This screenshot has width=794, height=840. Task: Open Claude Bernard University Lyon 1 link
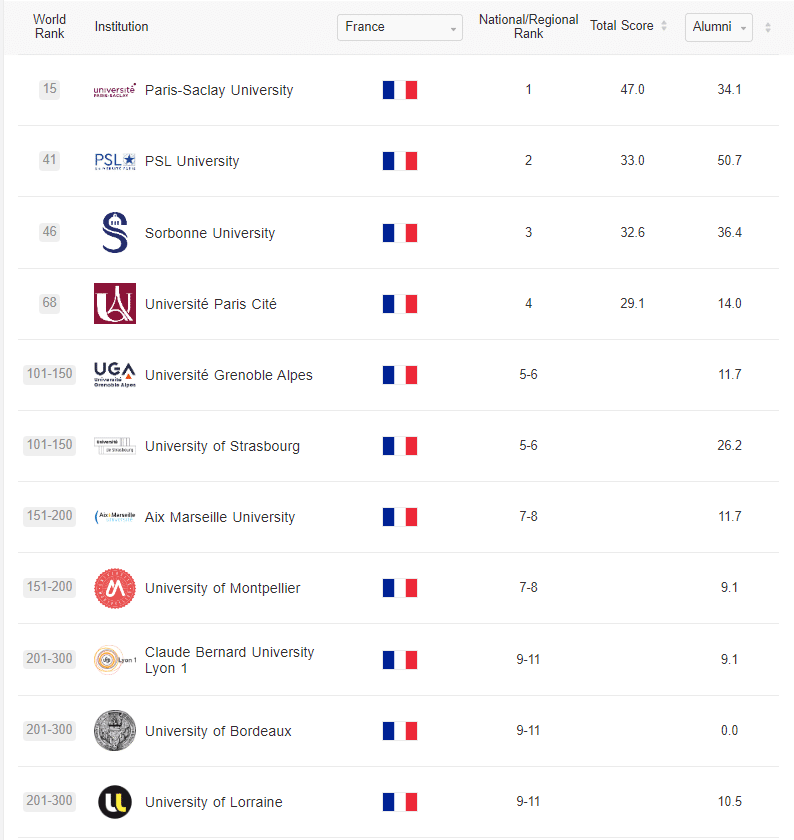tap(229, 660)
